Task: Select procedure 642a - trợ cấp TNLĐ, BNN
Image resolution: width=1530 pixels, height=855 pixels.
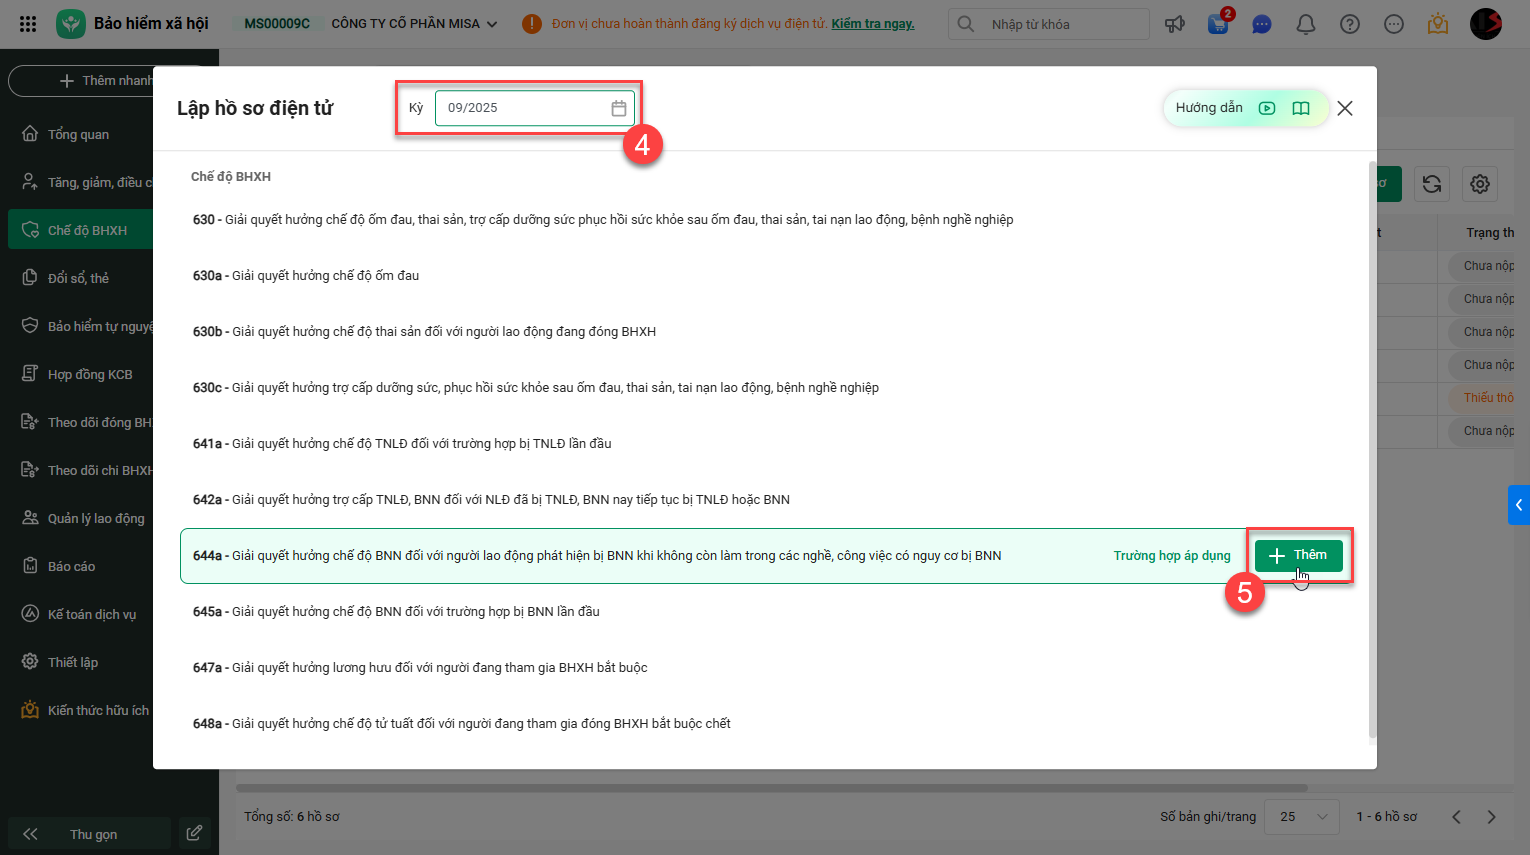Action: click(767, 500)
